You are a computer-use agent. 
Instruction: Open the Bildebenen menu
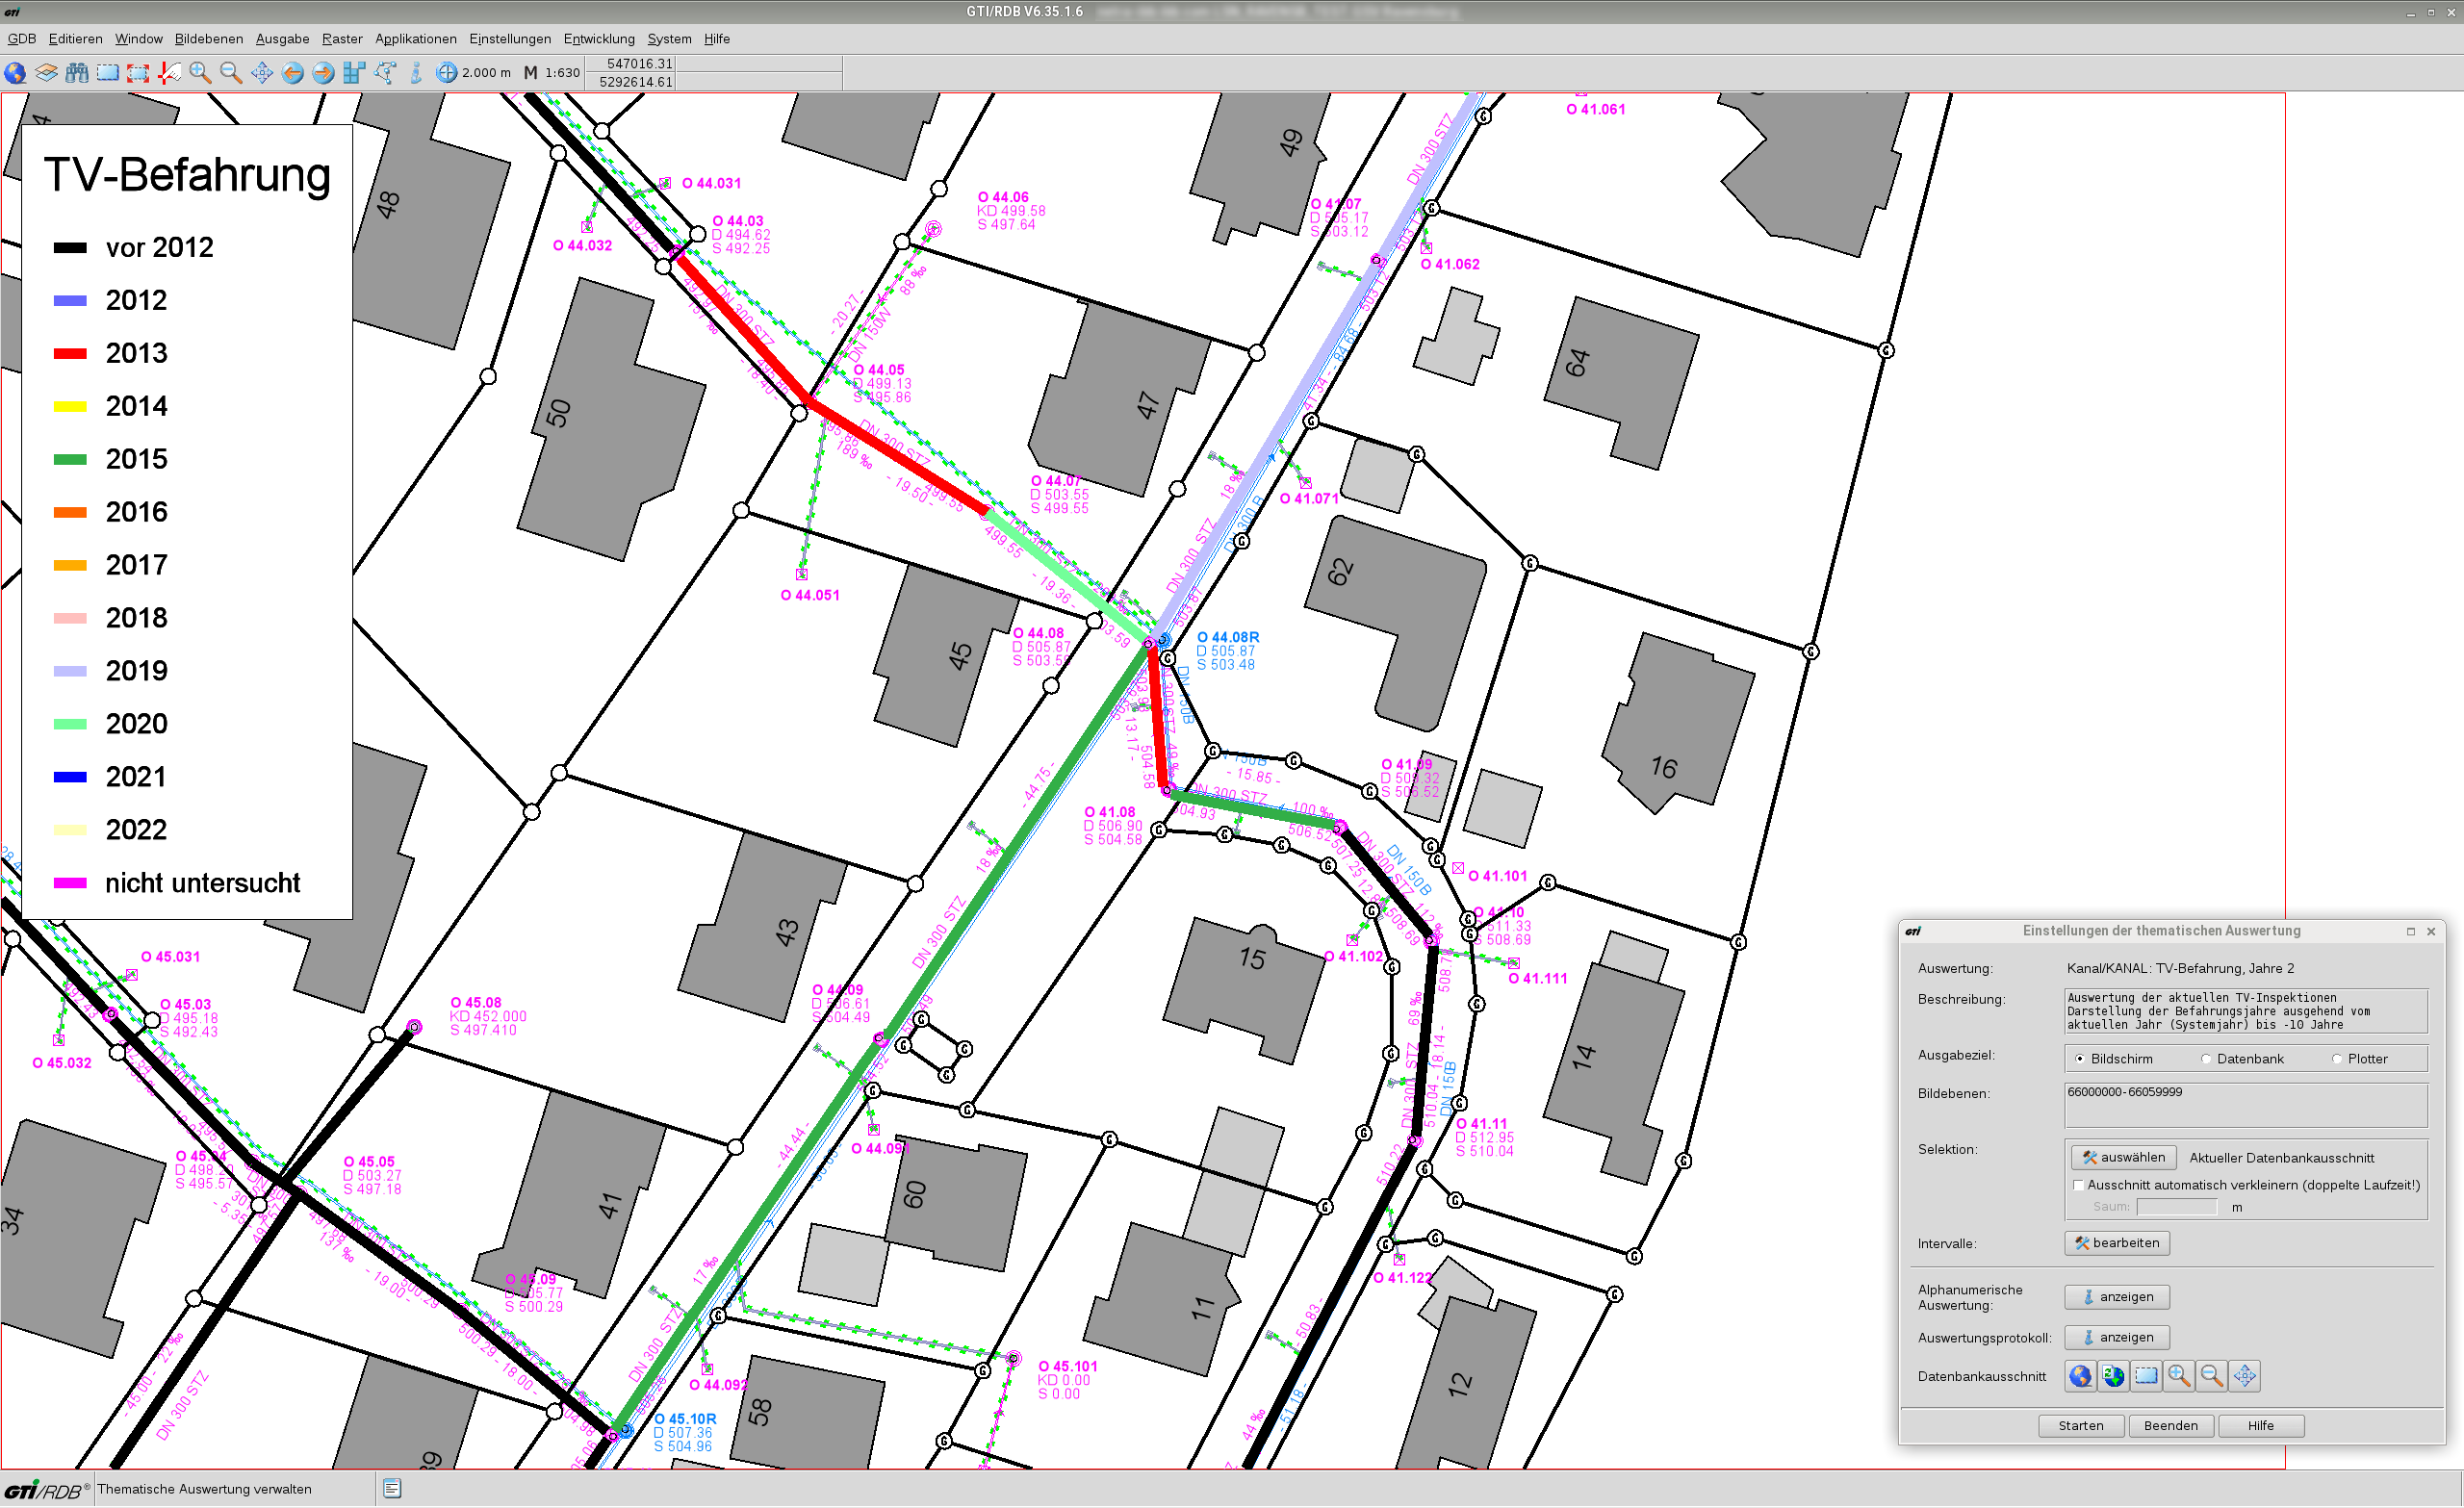tap(208, 39)
